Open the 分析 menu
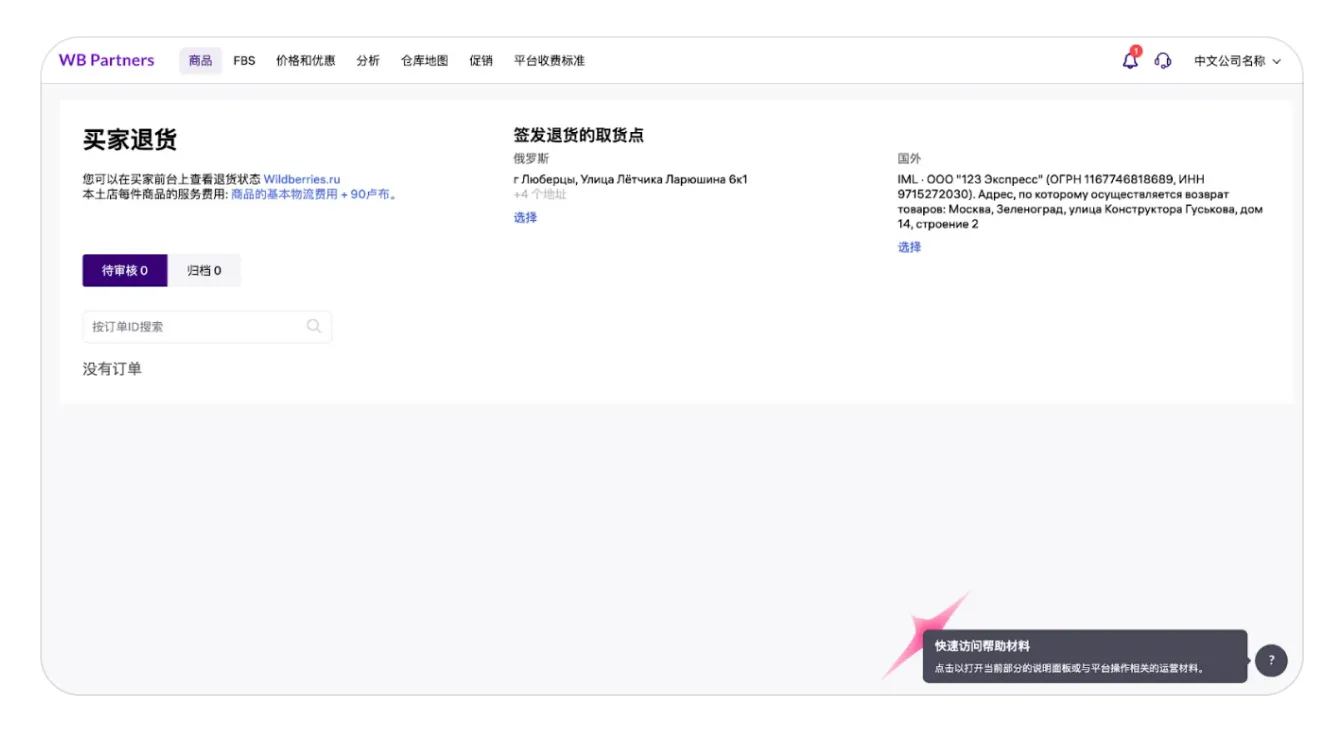This screenshot has height=732, width=1344. coord(368,61)
